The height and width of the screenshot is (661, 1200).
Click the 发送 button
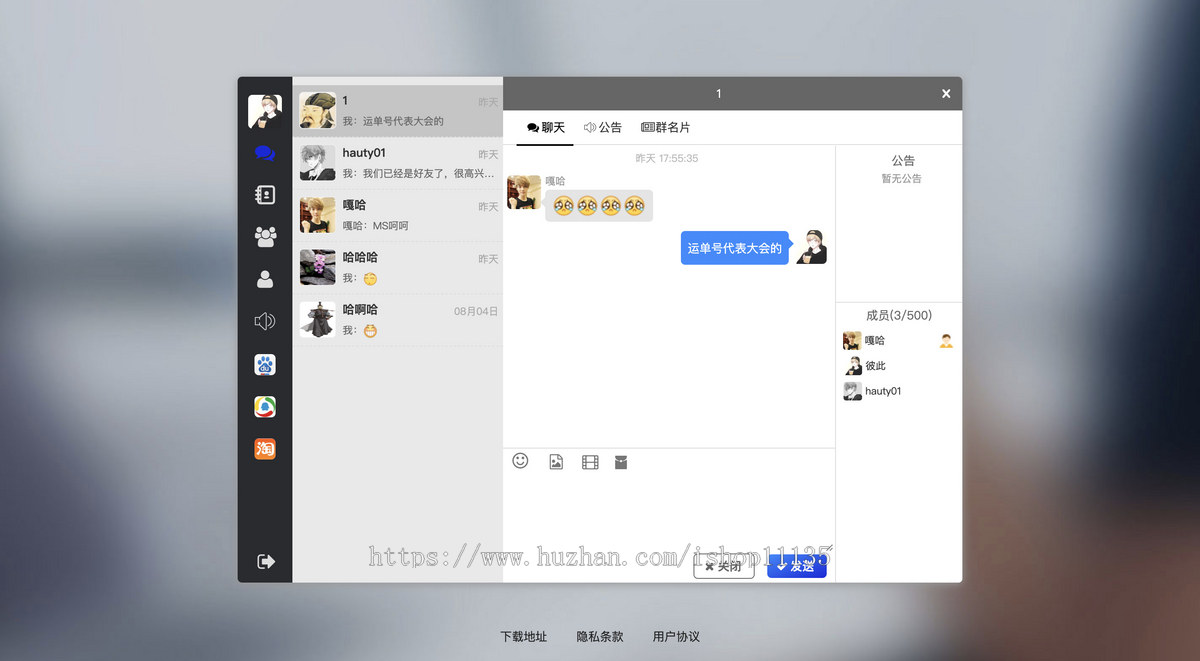(797, 566)
